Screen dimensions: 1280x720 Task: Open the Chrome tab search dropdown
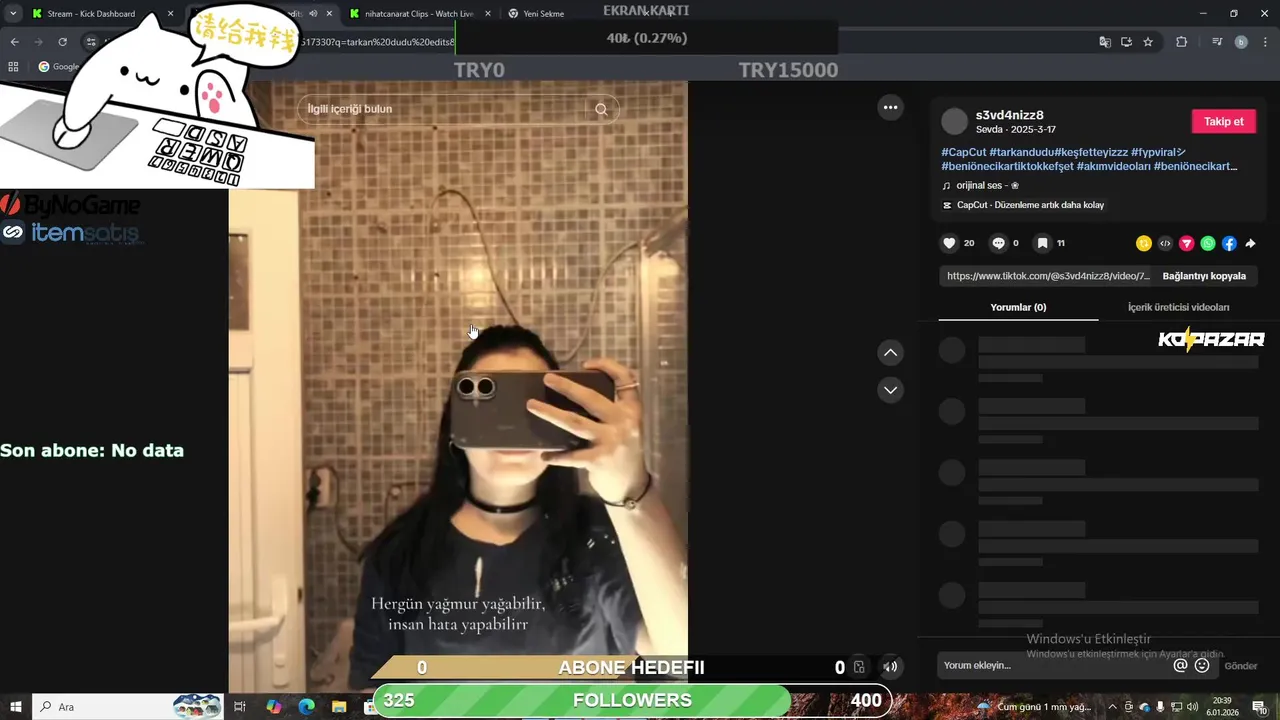[x=13, y=14]
